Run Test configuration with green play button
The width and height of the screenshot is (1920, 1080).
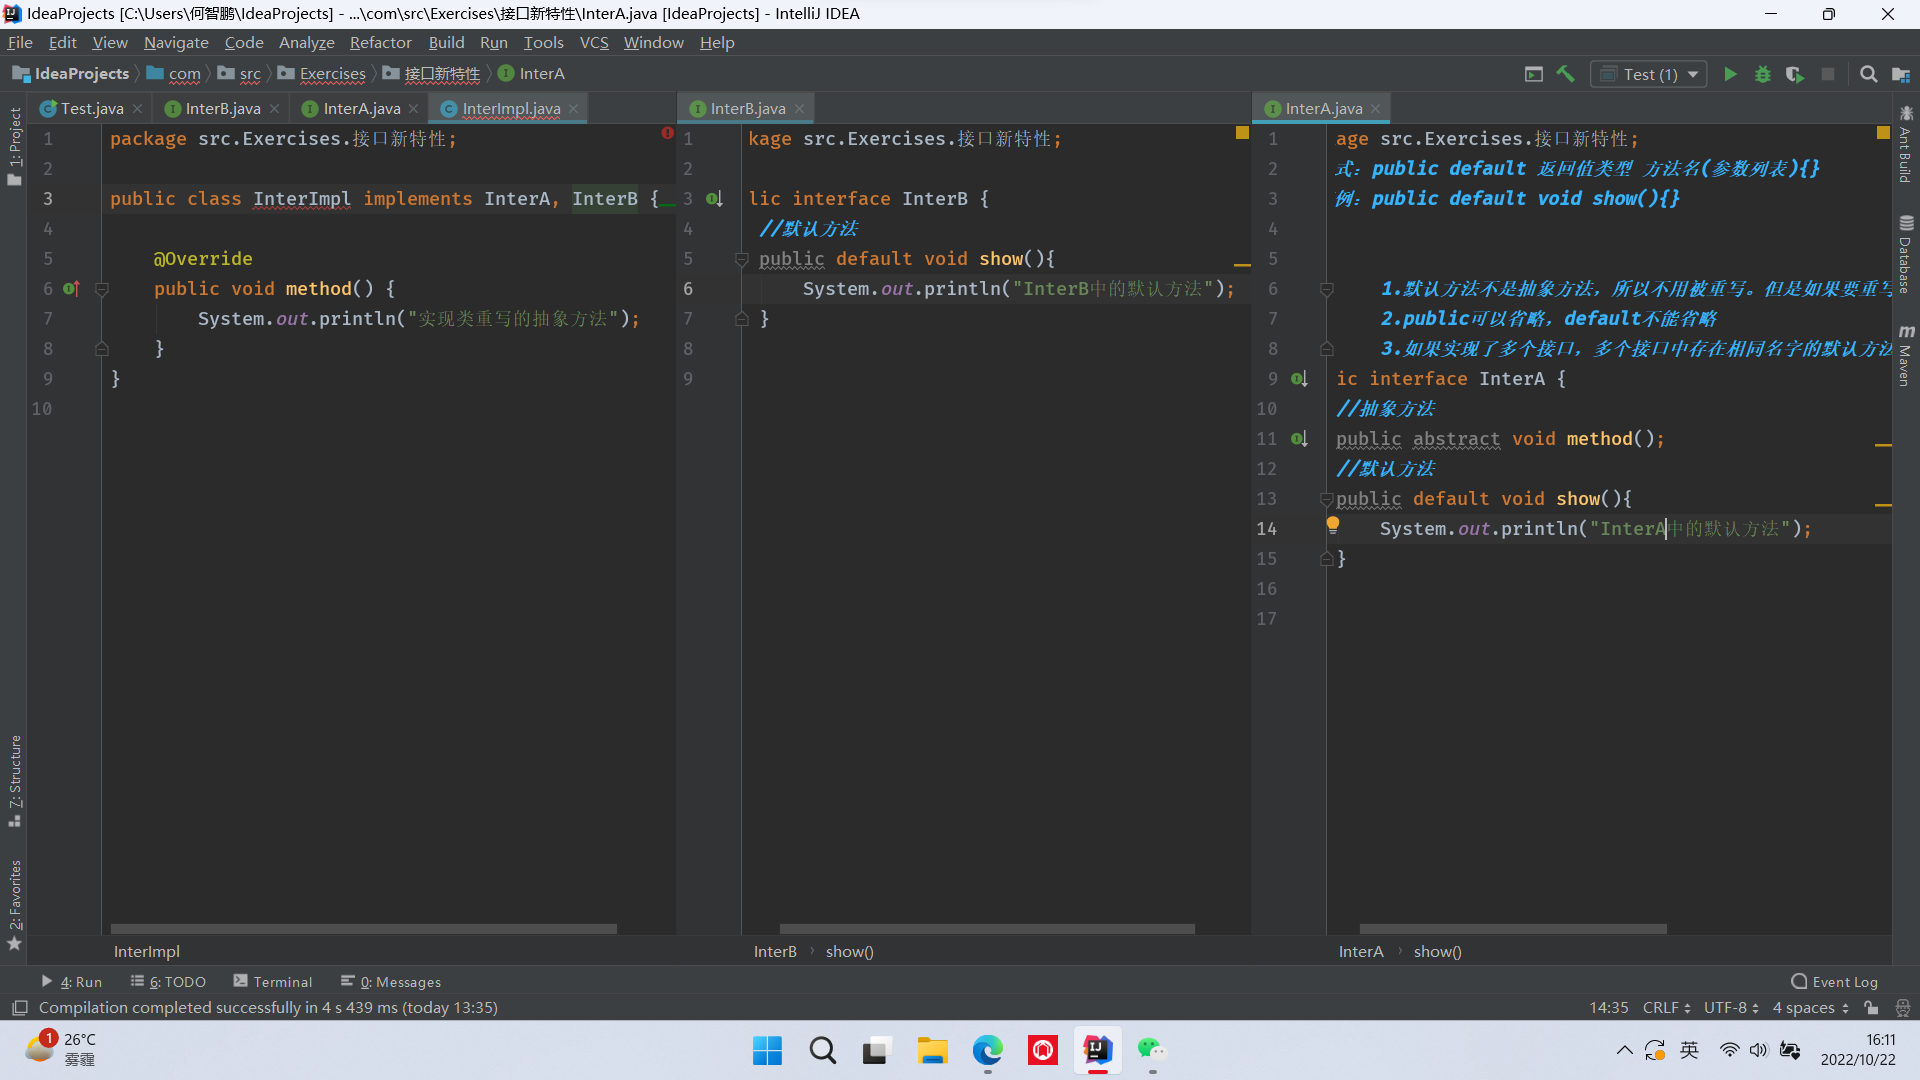click(1730, 74)
